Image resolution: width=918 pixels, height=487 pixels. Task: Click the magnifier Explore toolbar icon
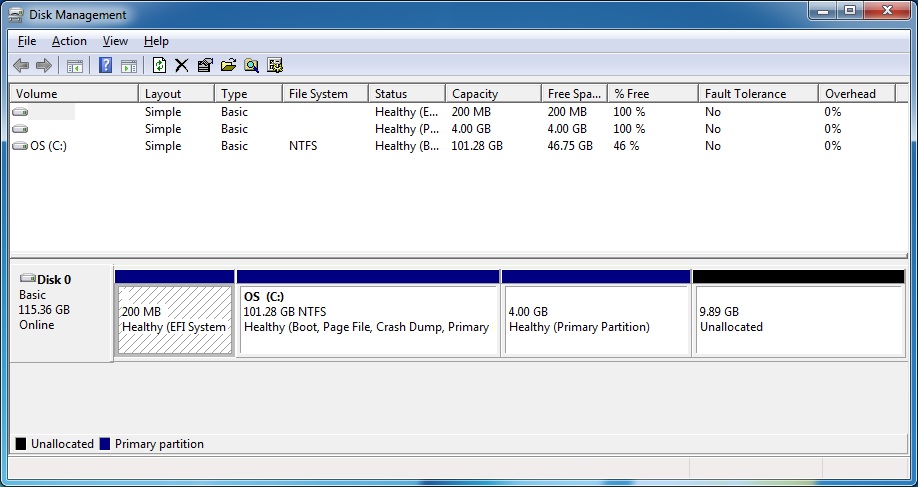coord(252,65)
